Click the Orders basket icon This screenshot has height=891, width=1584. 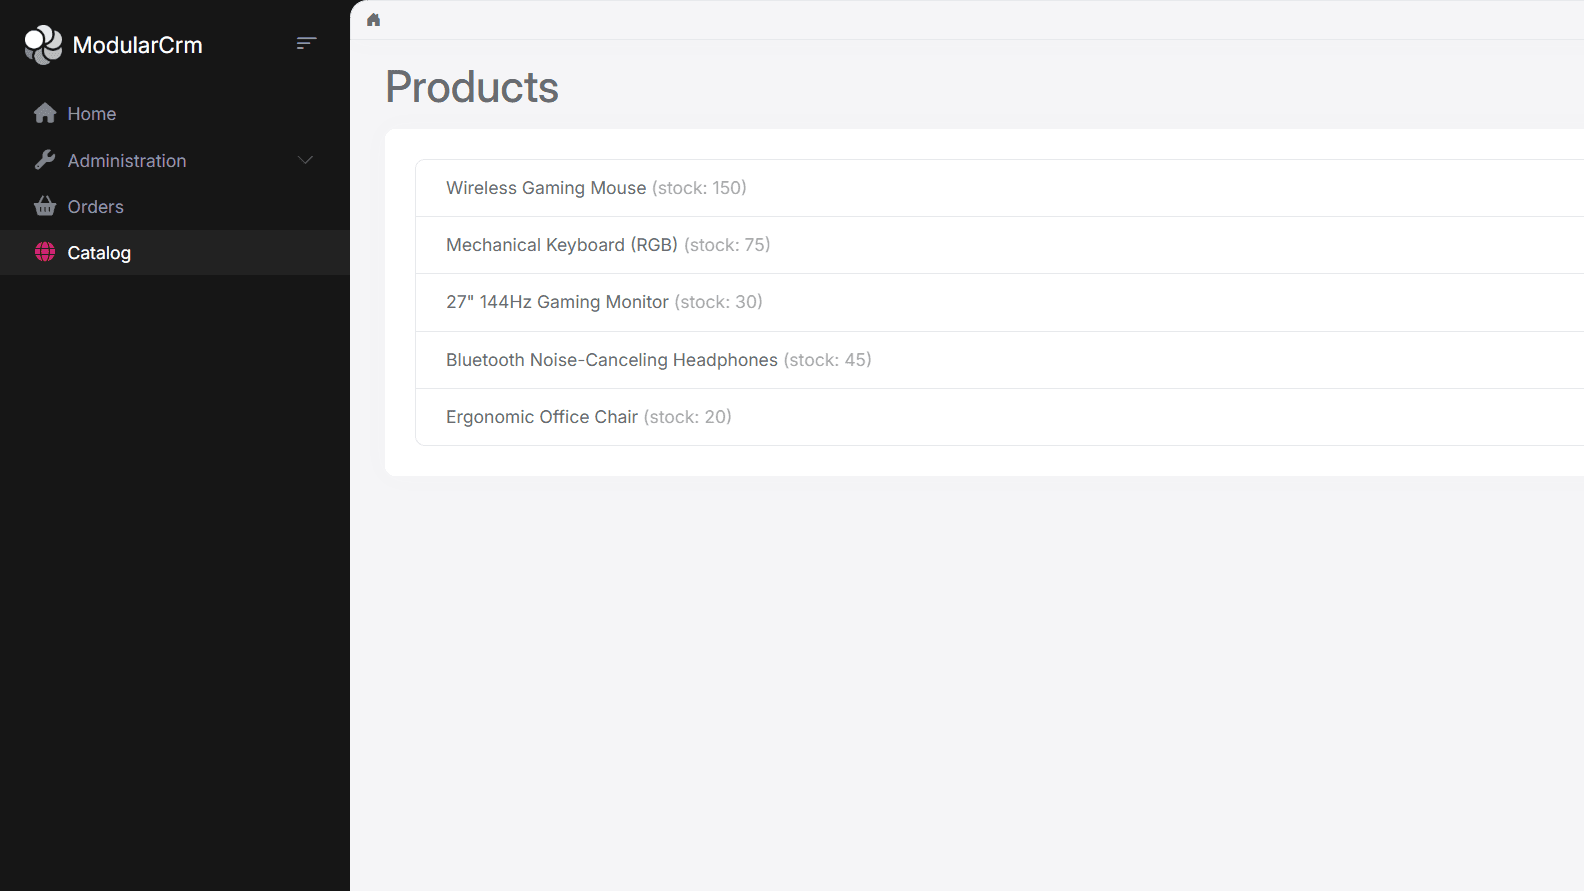point(45,206)
